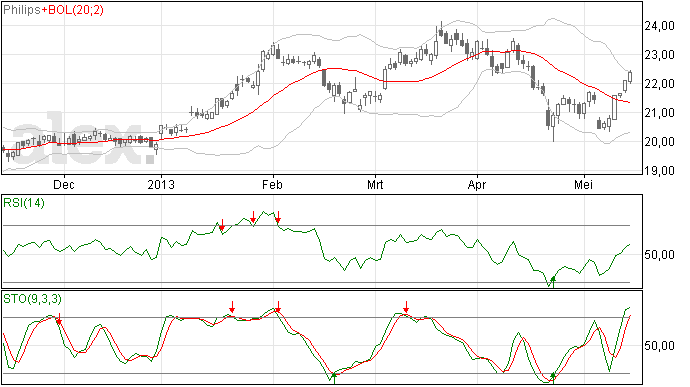Click the Feb date axis label

(272, 184)
